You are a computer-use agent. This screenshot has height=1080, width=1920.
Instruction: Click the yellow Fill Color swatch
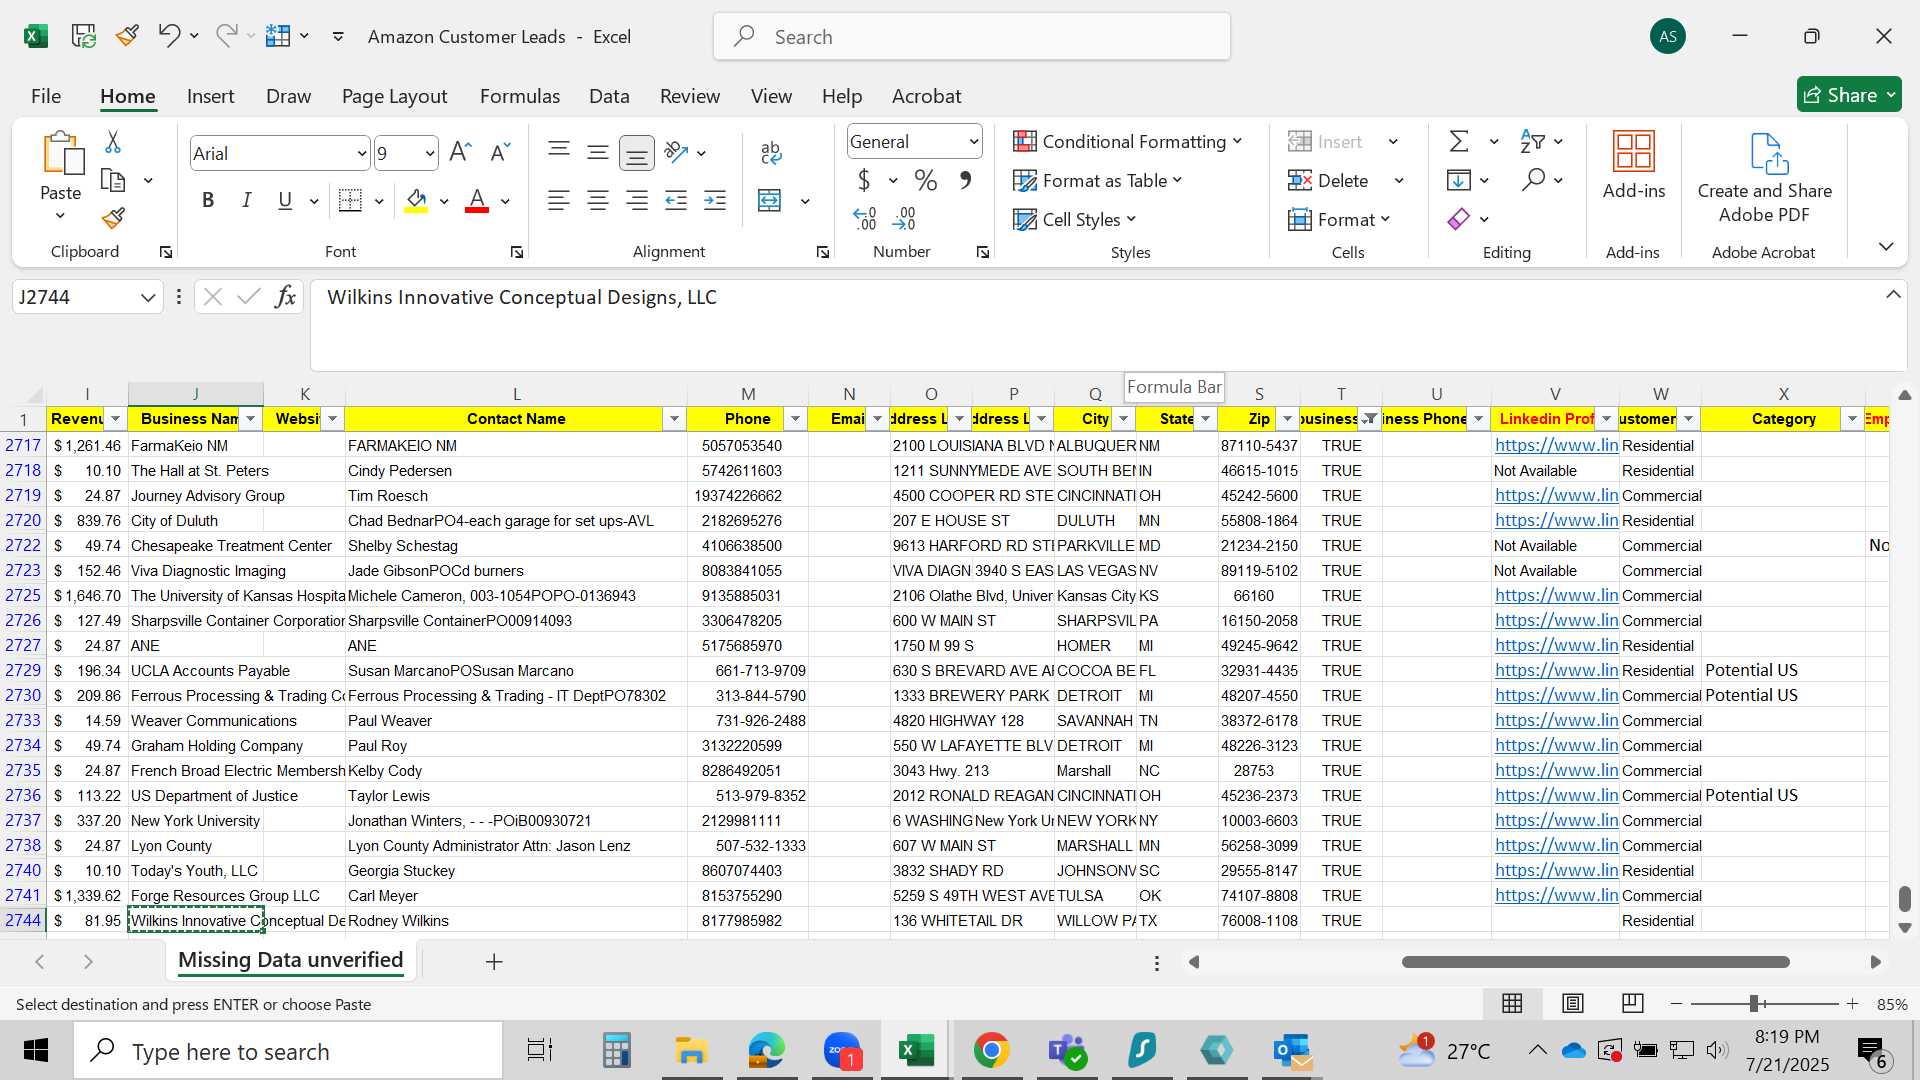tap(417, 201)
